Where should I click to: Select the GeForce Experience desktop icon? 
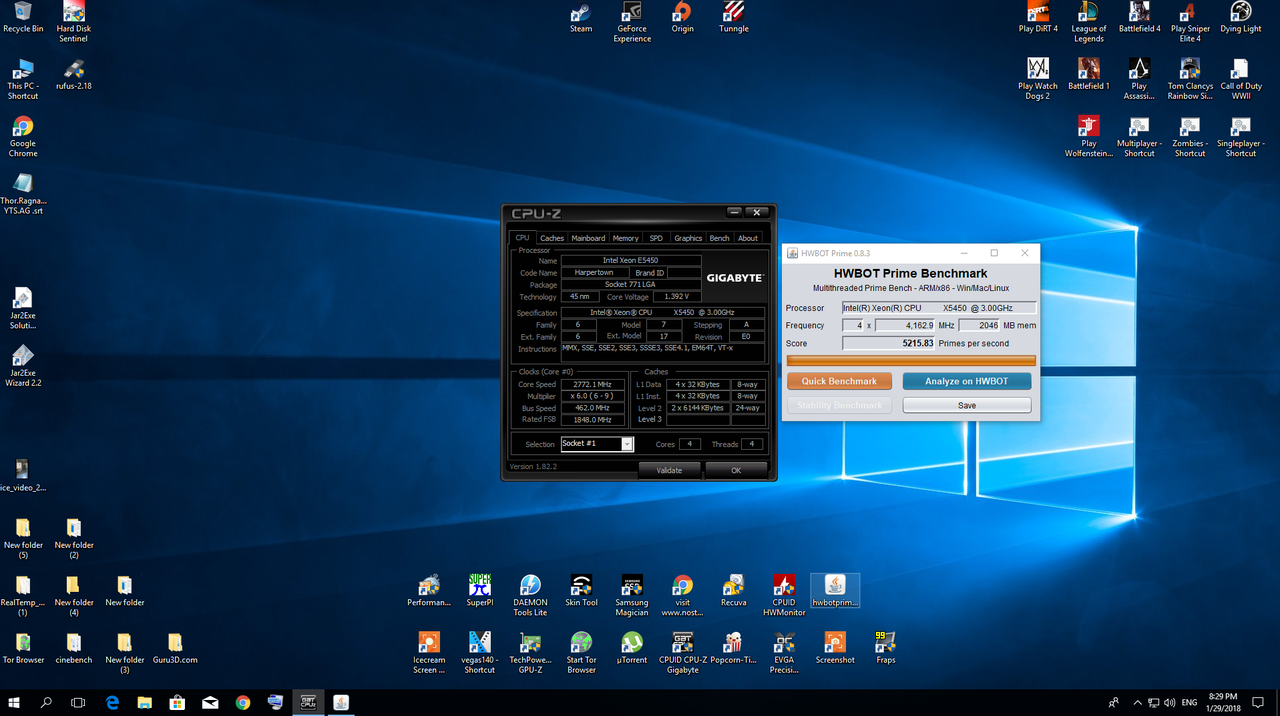632,22
